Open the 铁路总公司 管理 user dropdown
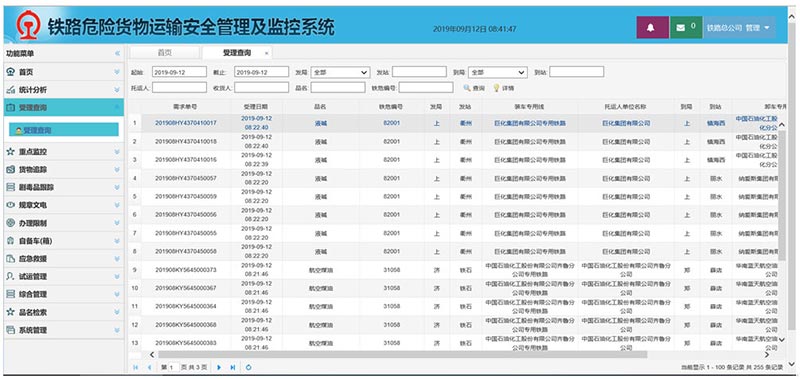Viewport: 800px width, 379px height. (738, 28)
